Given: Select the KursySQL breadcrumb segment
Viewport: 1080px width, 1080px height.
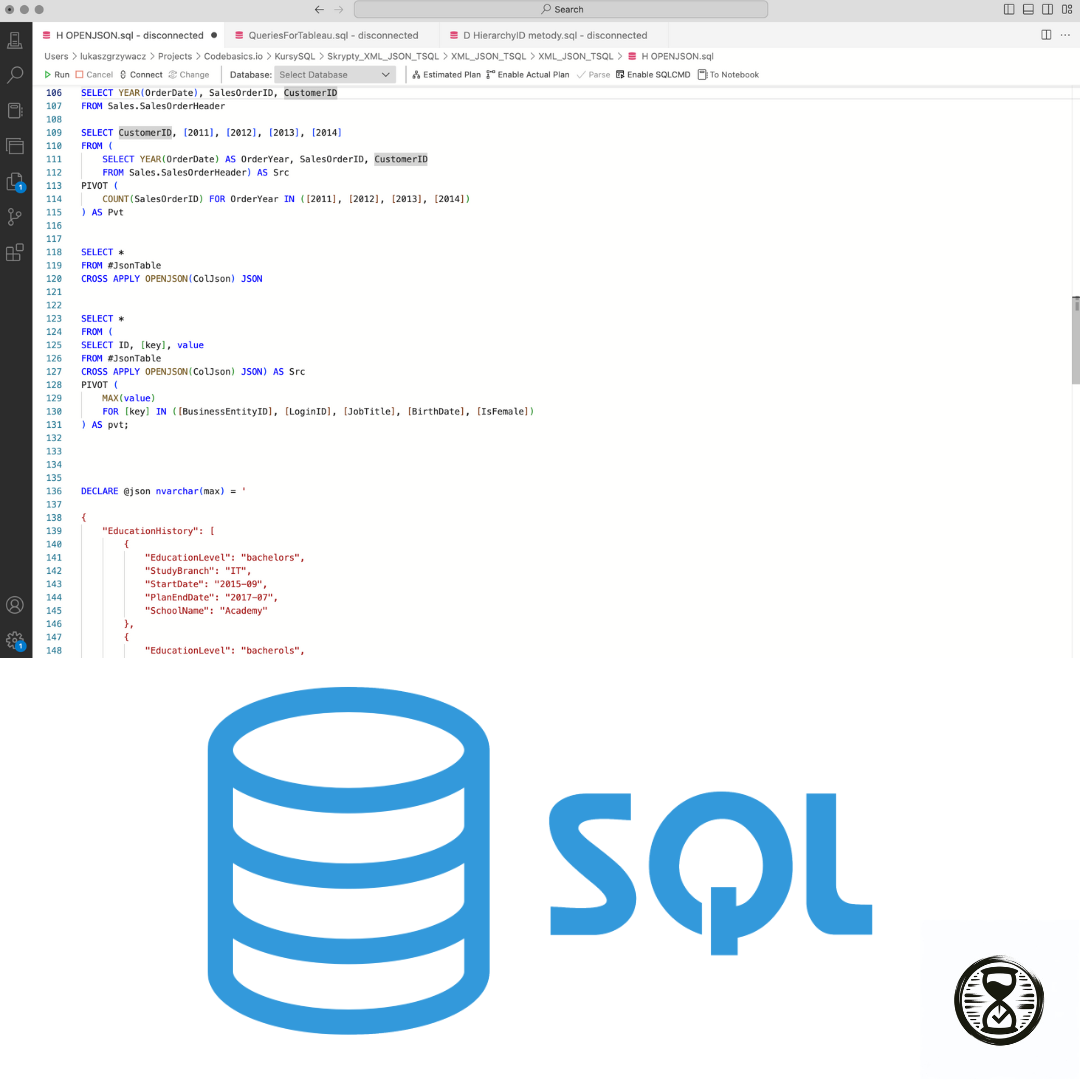Looking at the screenshot, I should [295, 56].
